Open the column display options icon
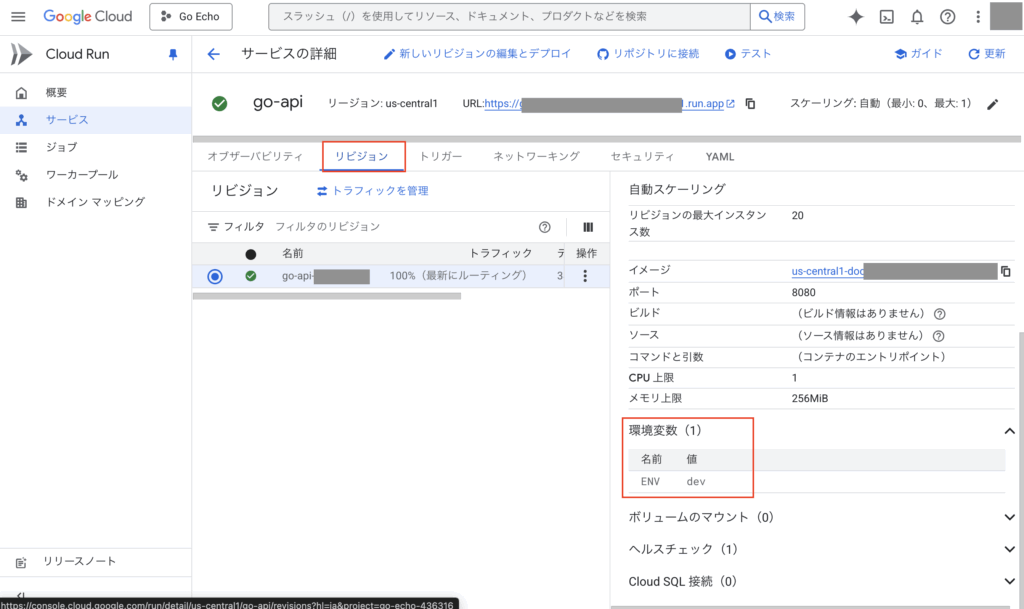 [588, 227]
